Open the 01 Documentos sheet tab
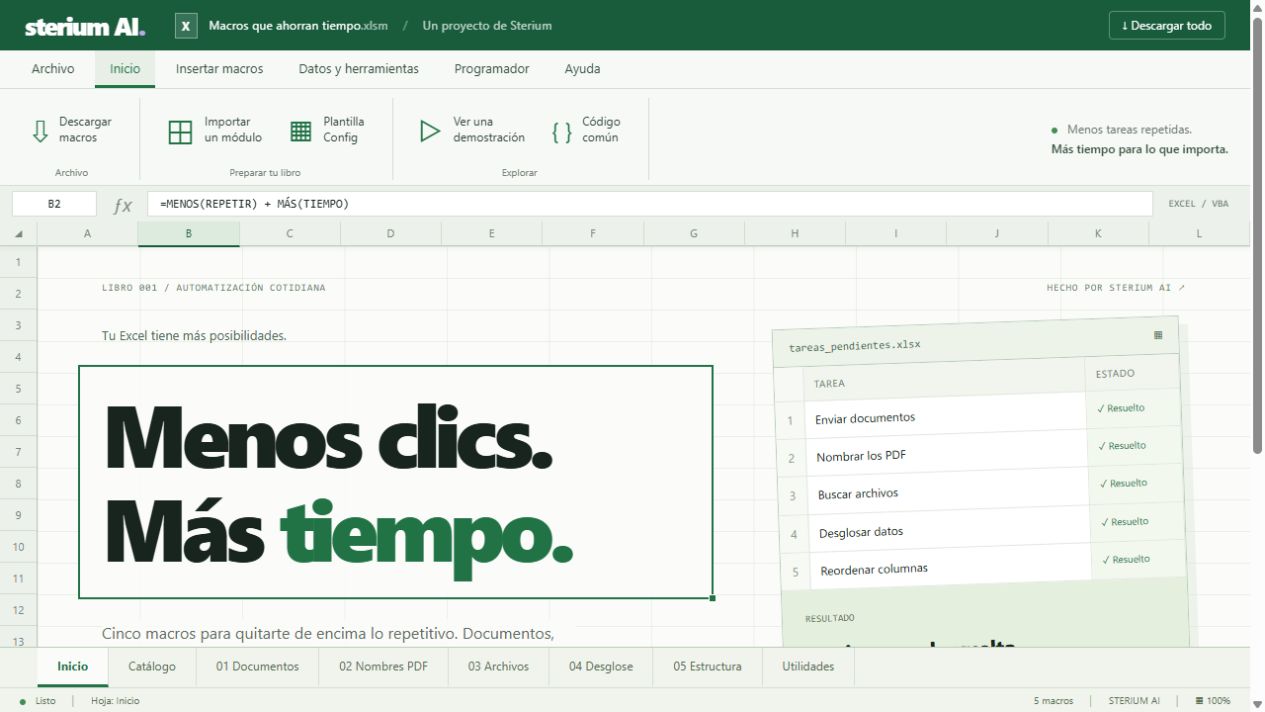This screenshot has height=712, width=1265. coord(257,666)
